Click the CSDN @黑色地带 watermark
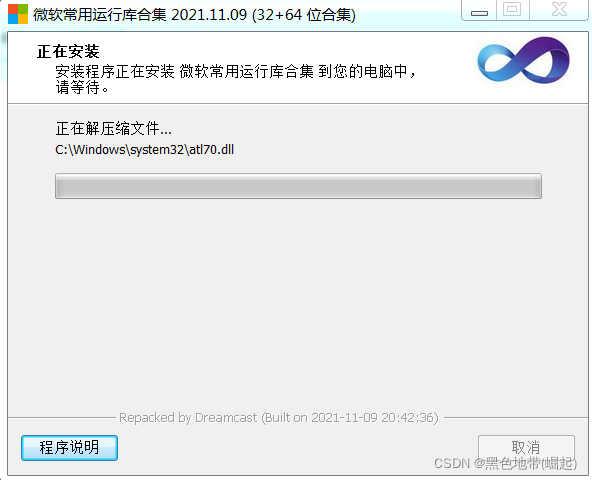The height and width of the screenshot is (480, 592). point(505,463)
